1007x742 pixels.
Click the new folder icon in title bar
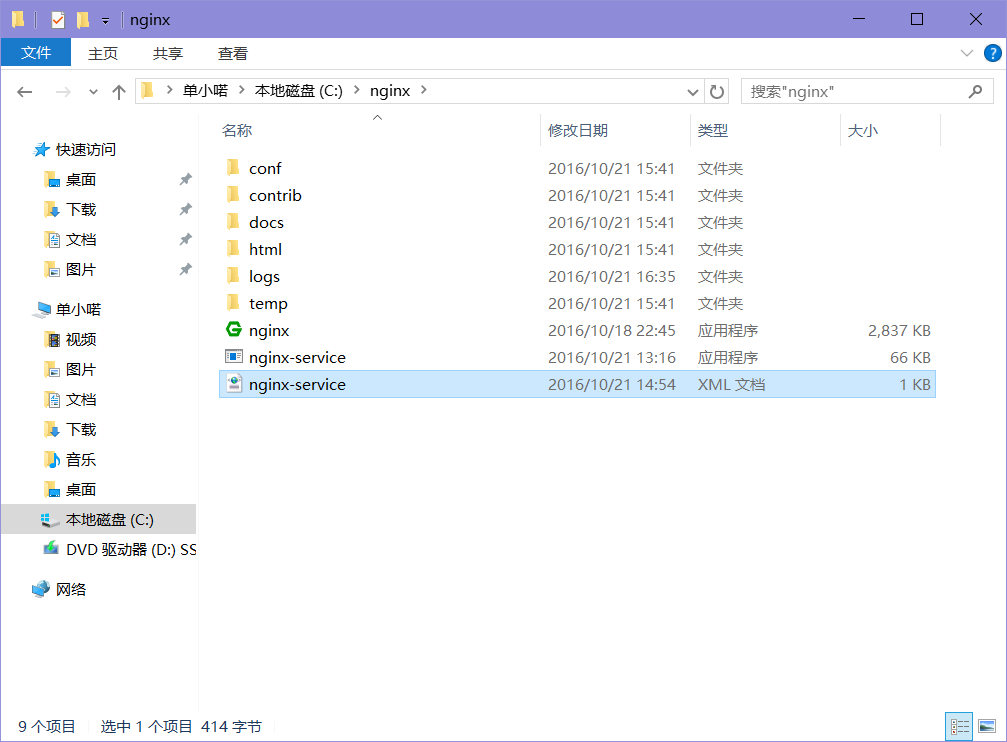coord(83,20)
